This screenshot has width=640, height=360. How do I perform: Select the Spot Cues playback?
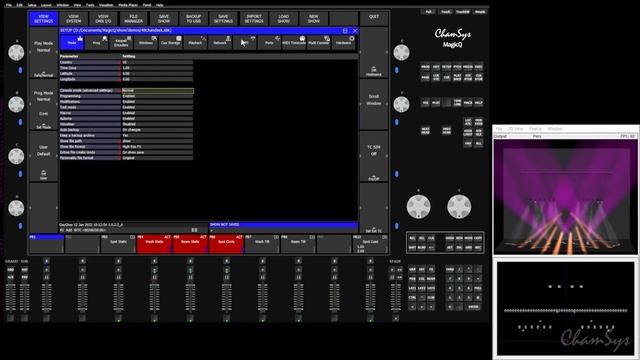pos(370,244)
